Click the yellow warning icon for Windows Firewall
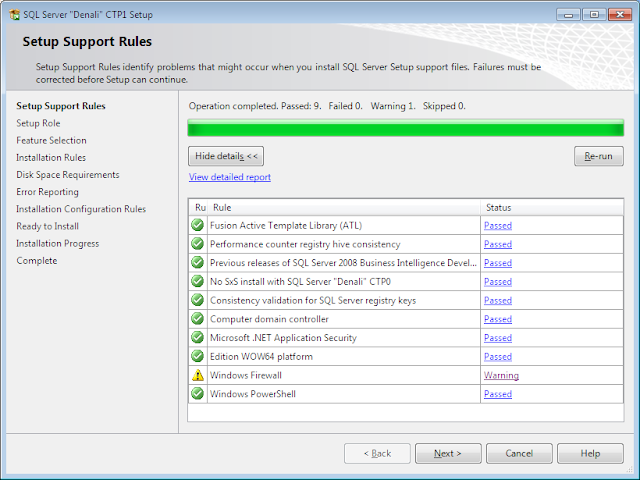The image size is (640, 480). point(198,375)
